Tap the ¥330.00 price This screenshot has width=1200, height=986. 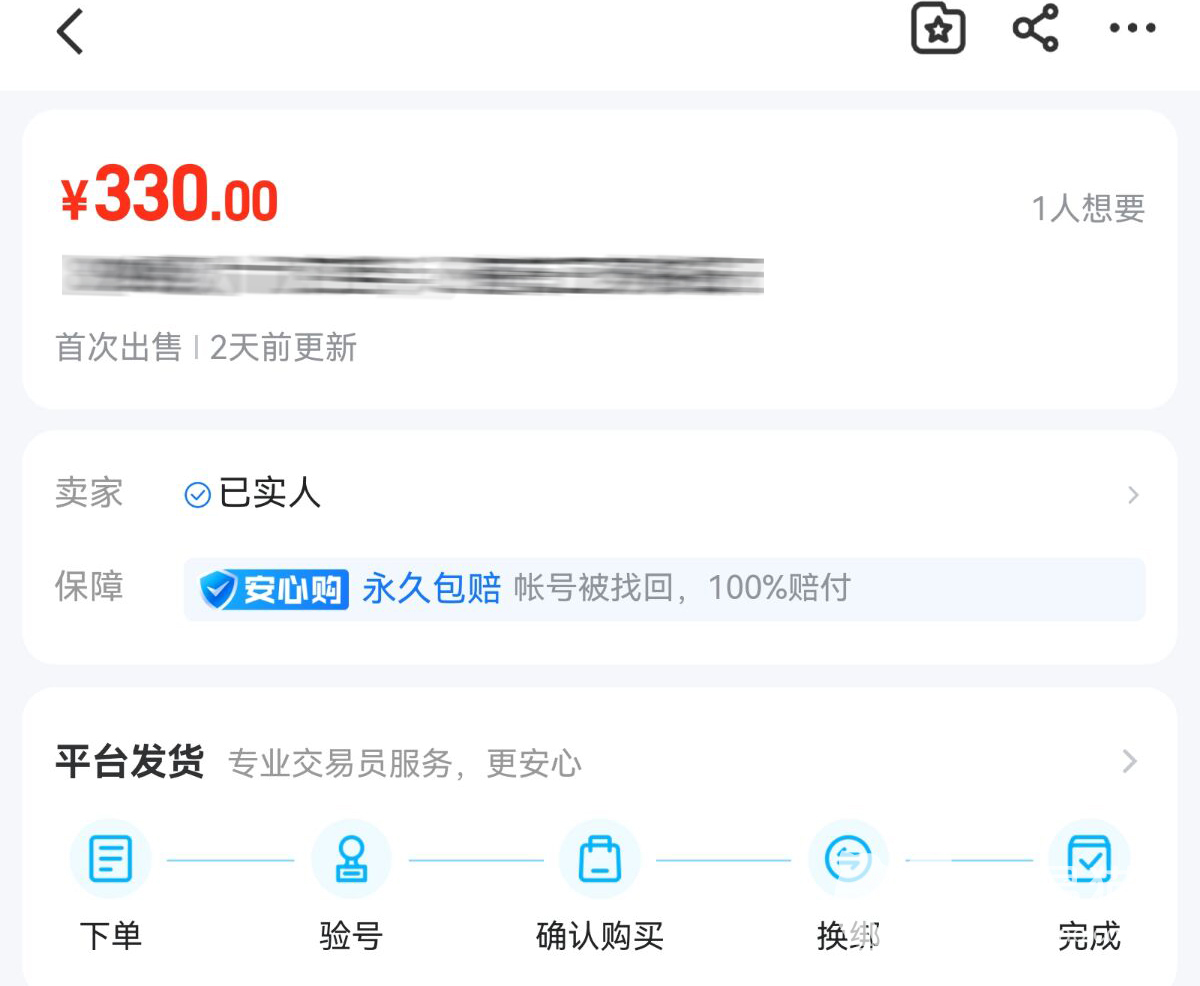pos(169,194)
